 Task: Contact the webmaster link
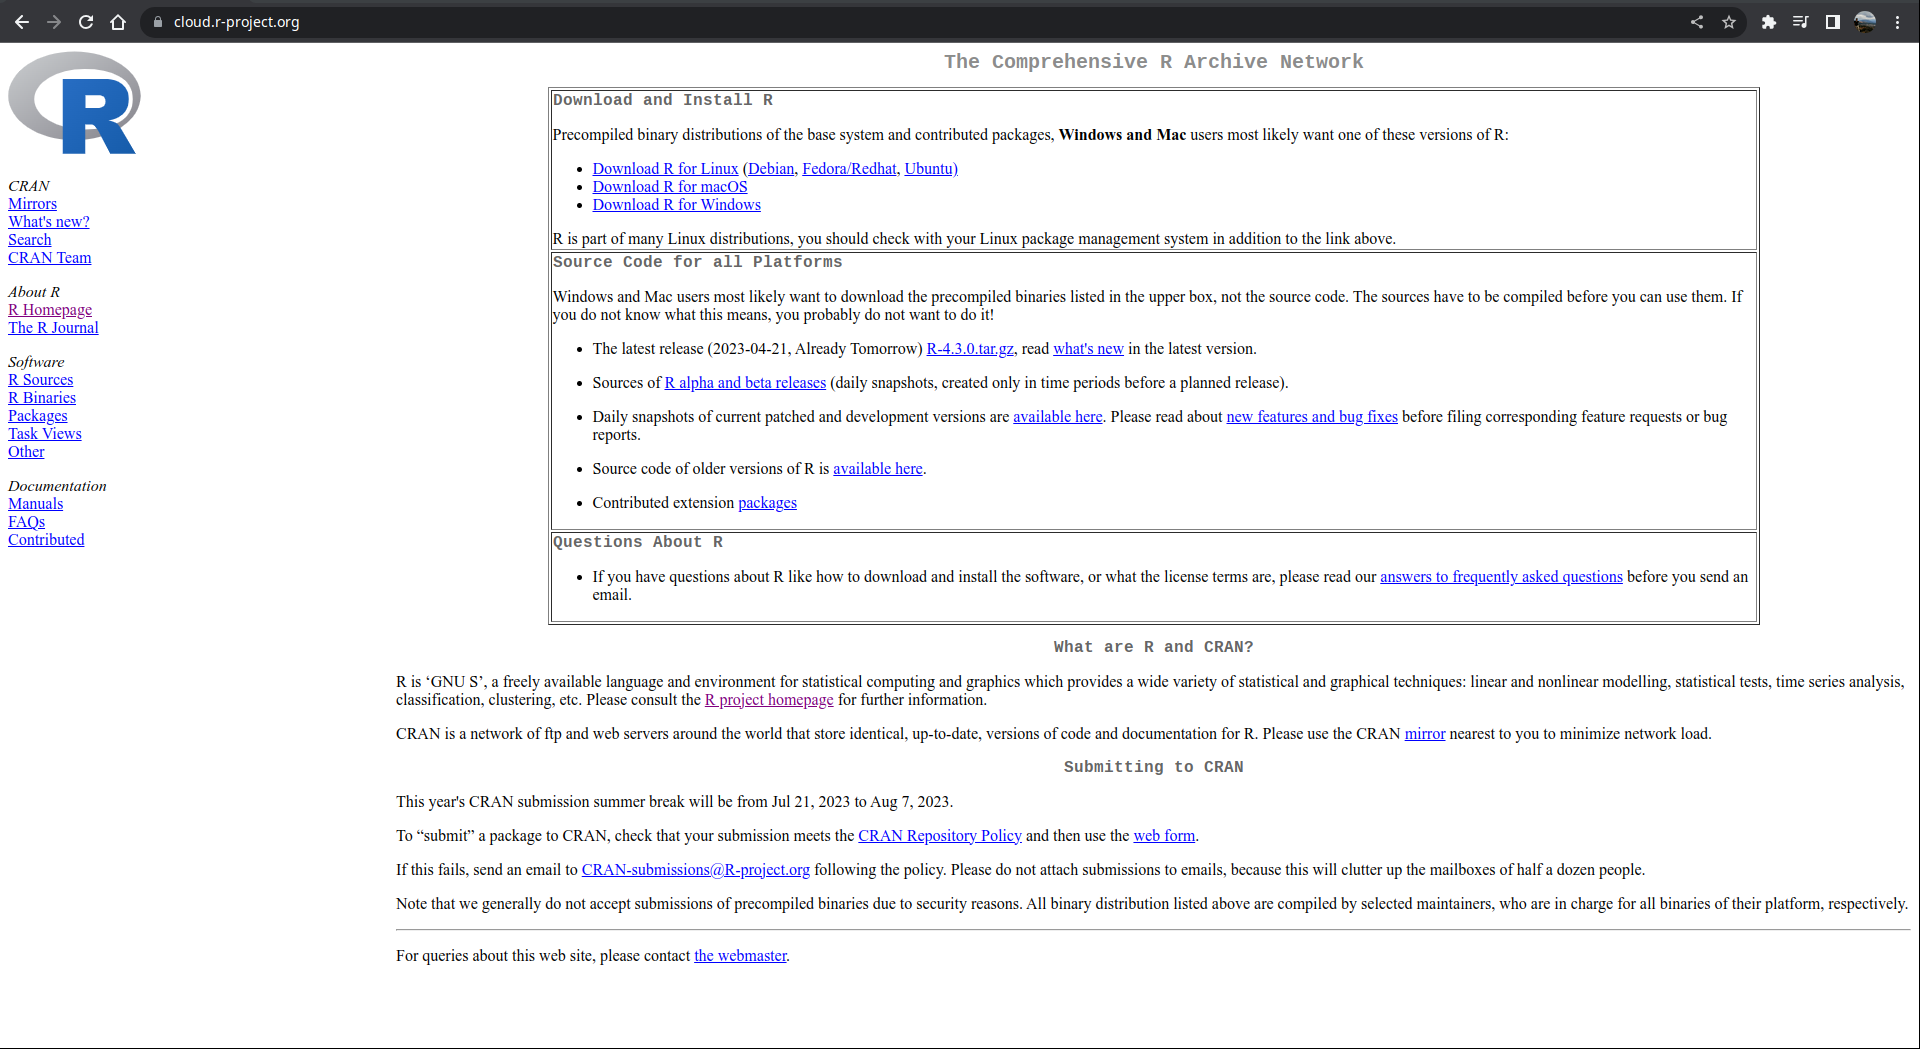pyautogui.click(x=741, y=956)
